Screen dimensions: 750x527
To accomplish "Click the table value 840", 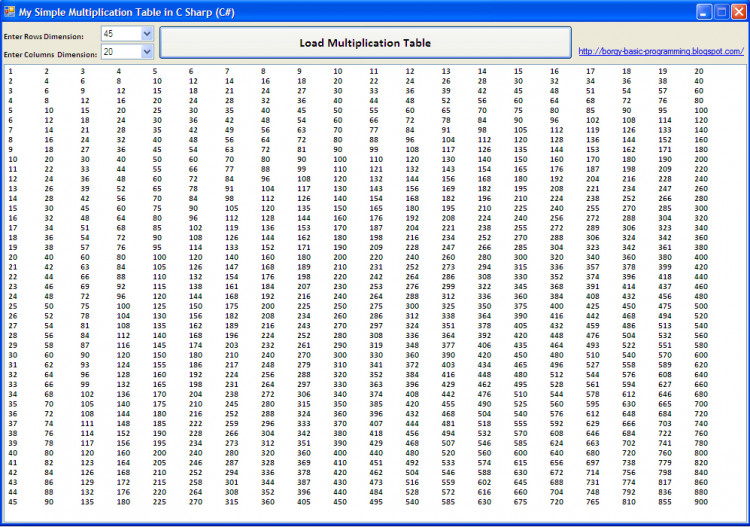I will (x=701, y=472).
